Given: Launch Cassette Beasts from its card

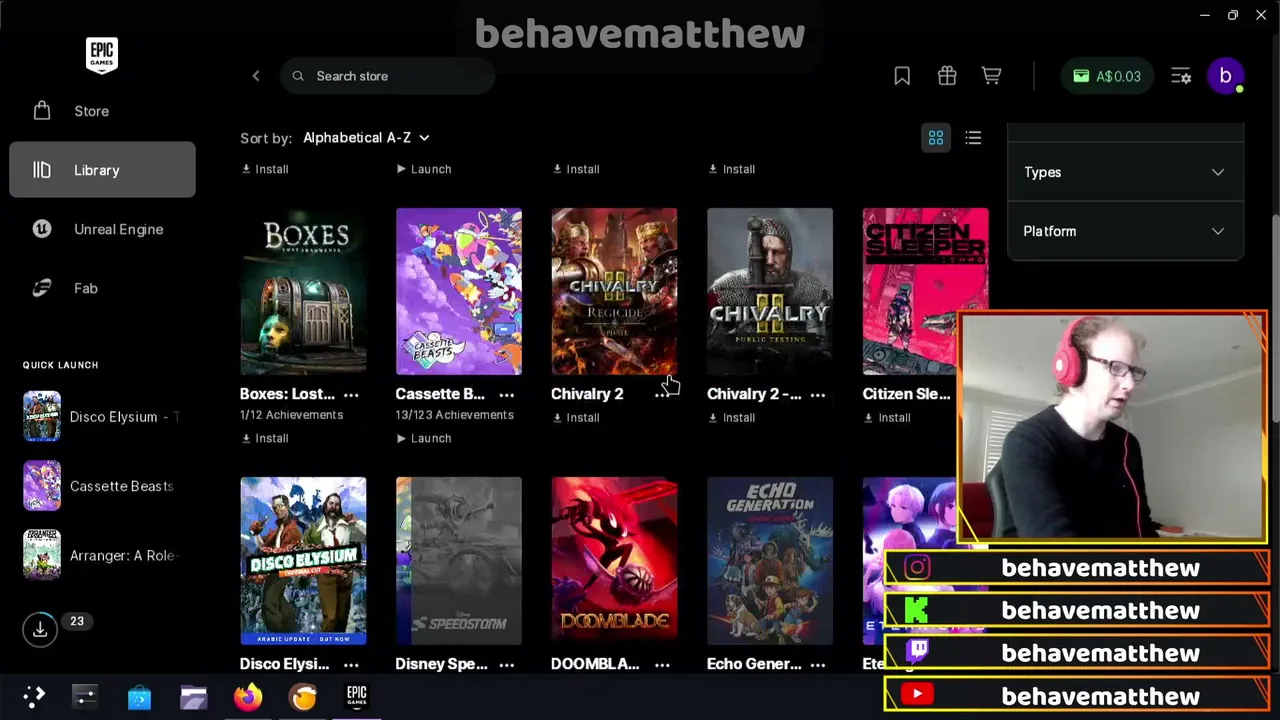Looking at the screenshot, I should coord(424,438).
